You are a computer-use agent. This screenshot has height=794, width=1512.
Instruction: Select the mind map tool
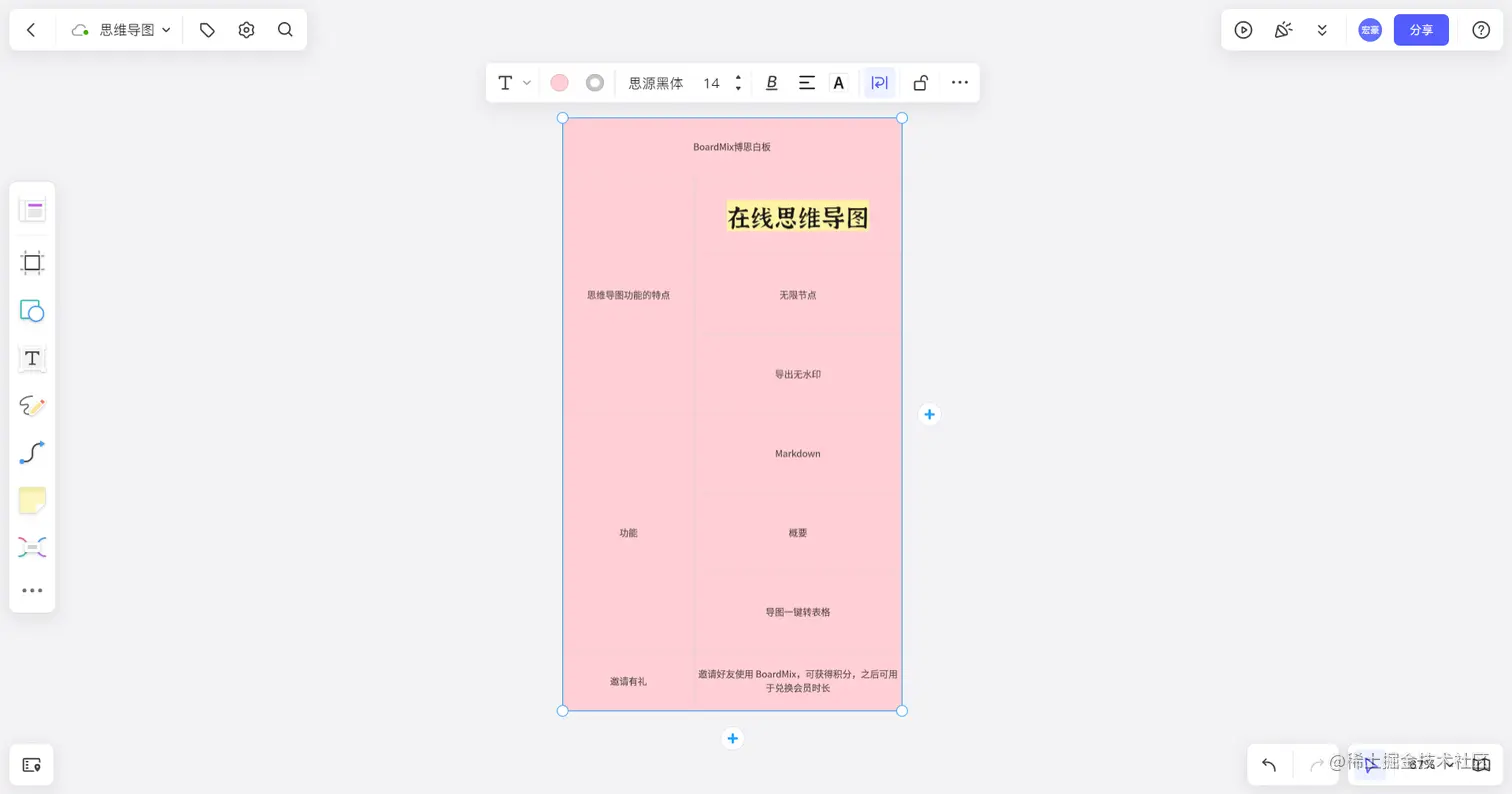[32, 548]
